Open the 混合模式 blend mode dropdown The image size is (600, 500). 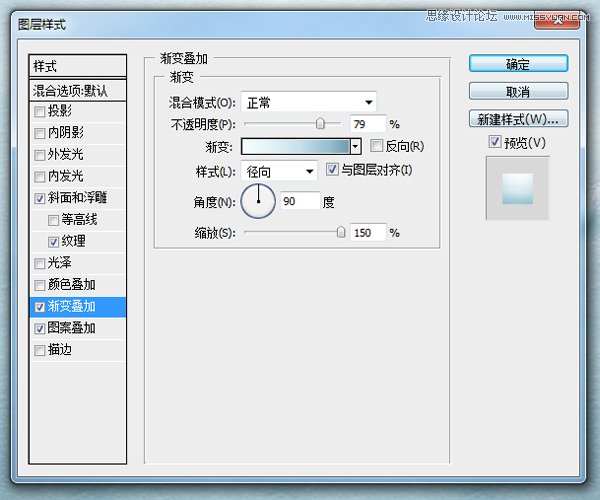[308, 102]
